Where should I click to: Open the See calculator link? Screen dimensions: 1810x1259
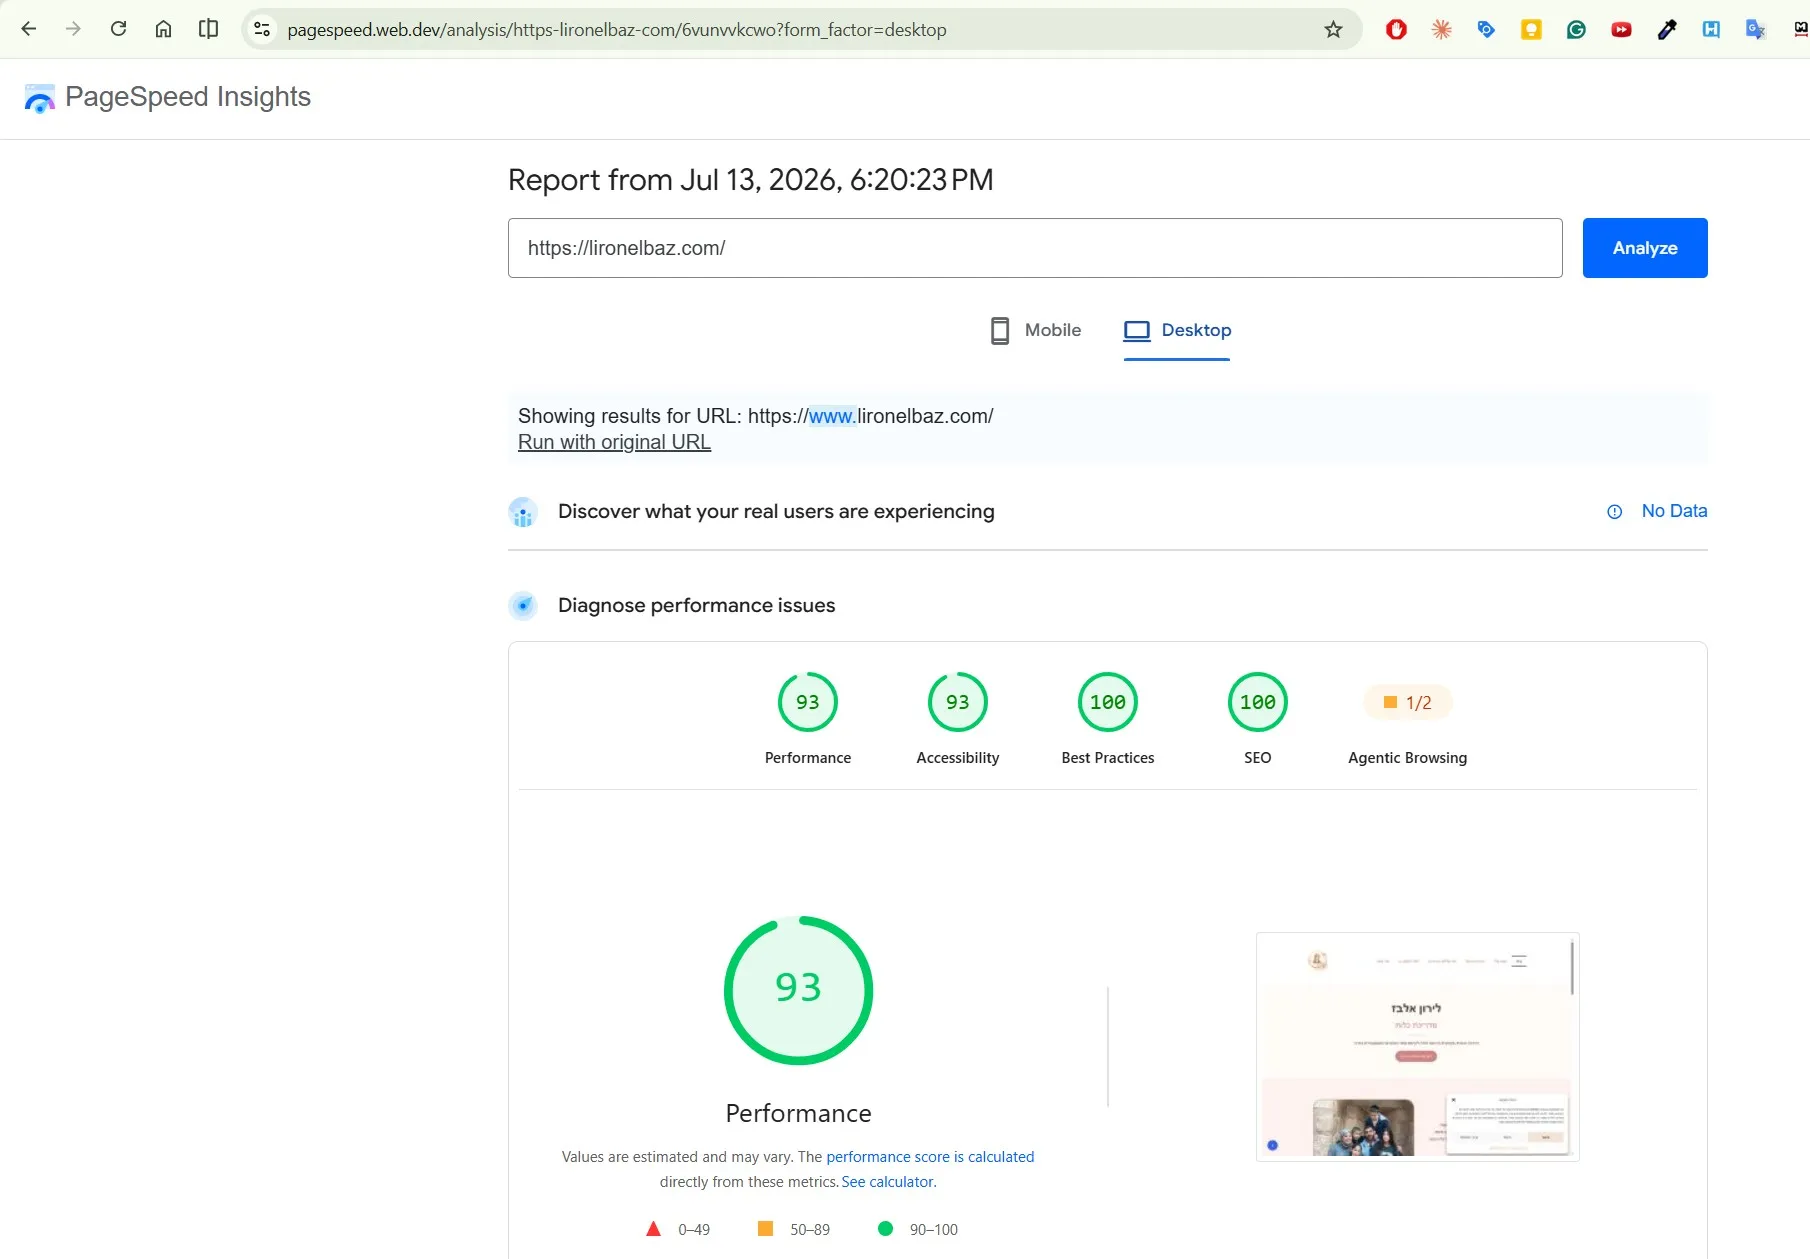[889, 1181]
